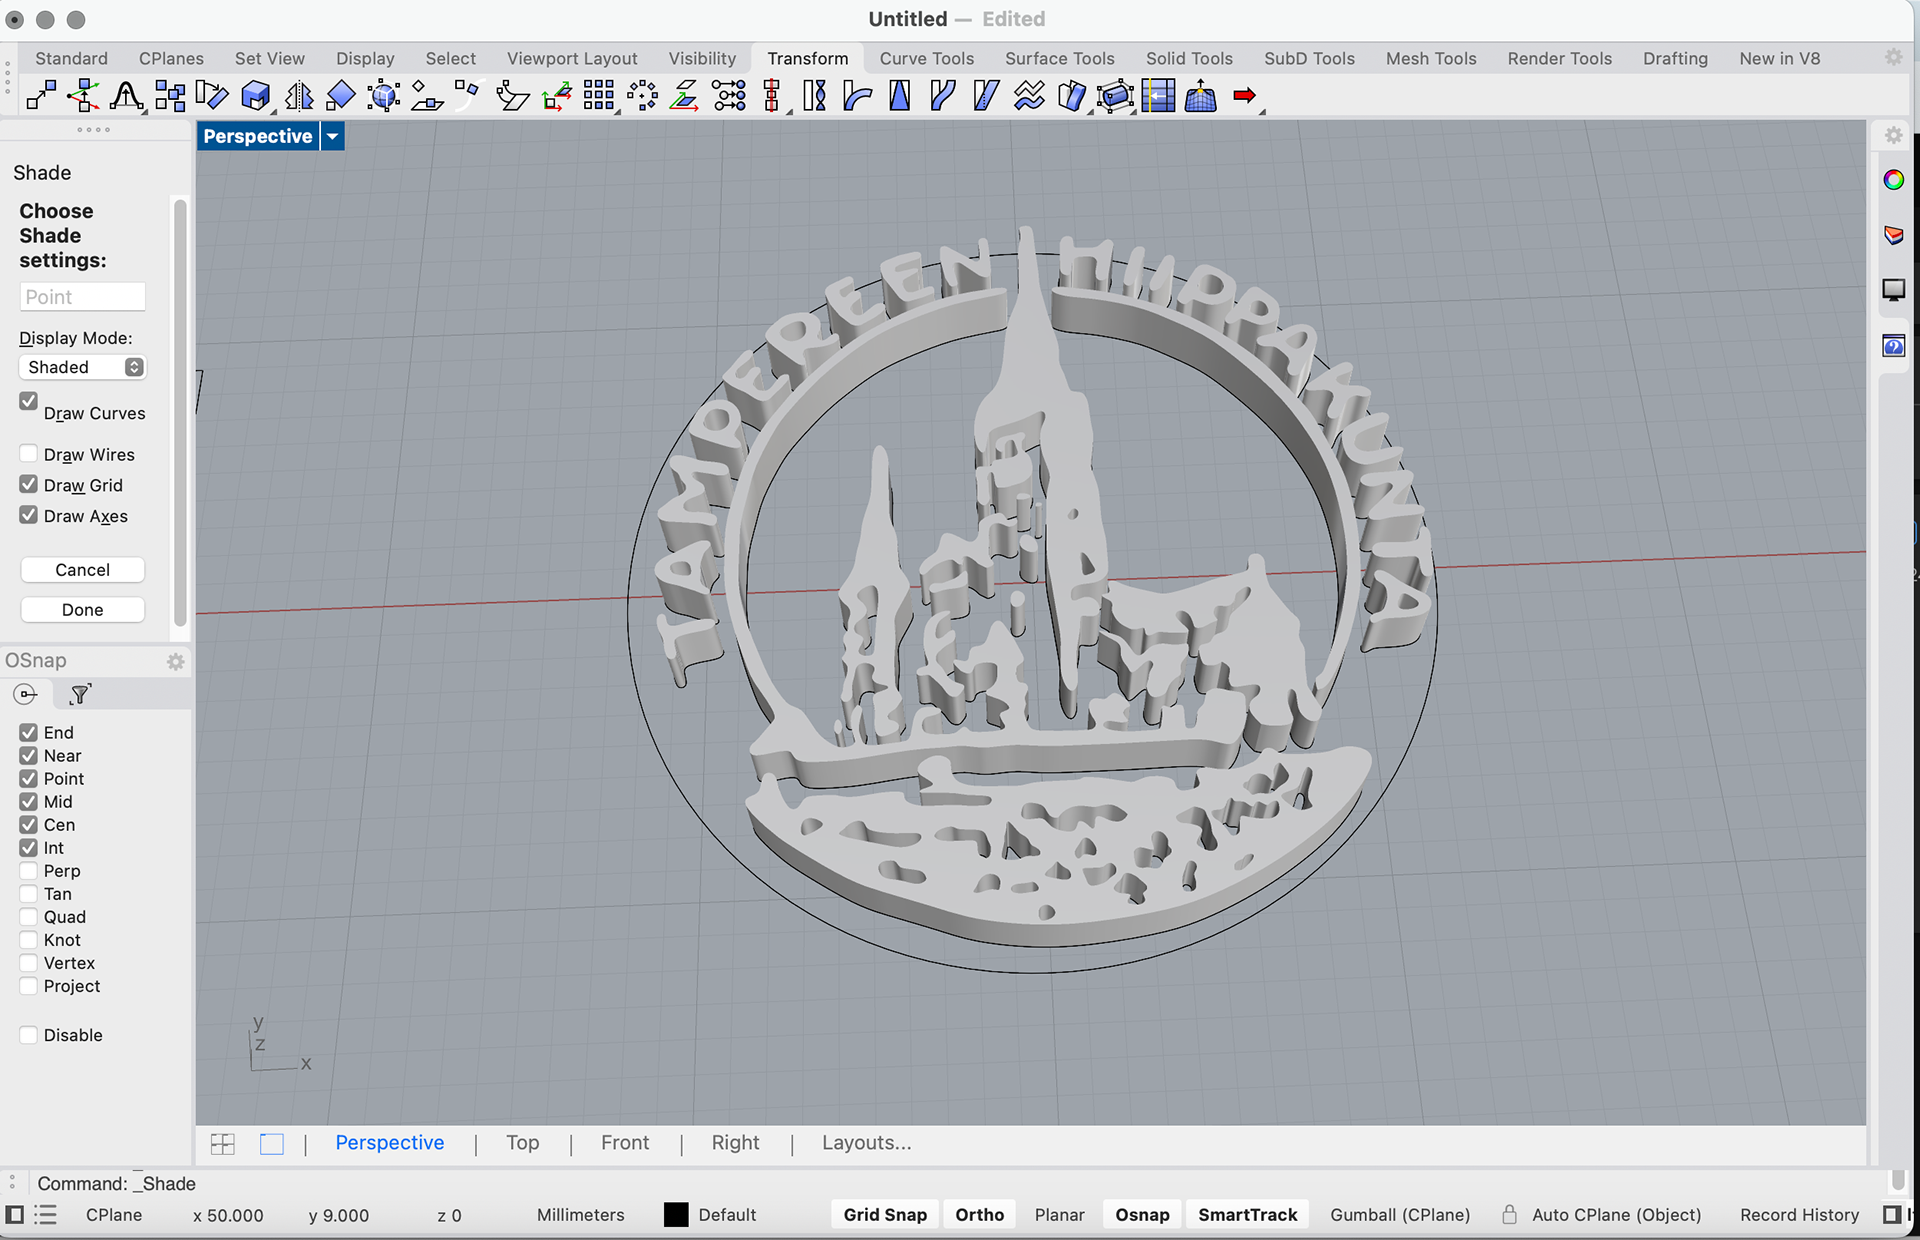Click the Align objects icon
1920x1240 pixels.
[169, 96]
